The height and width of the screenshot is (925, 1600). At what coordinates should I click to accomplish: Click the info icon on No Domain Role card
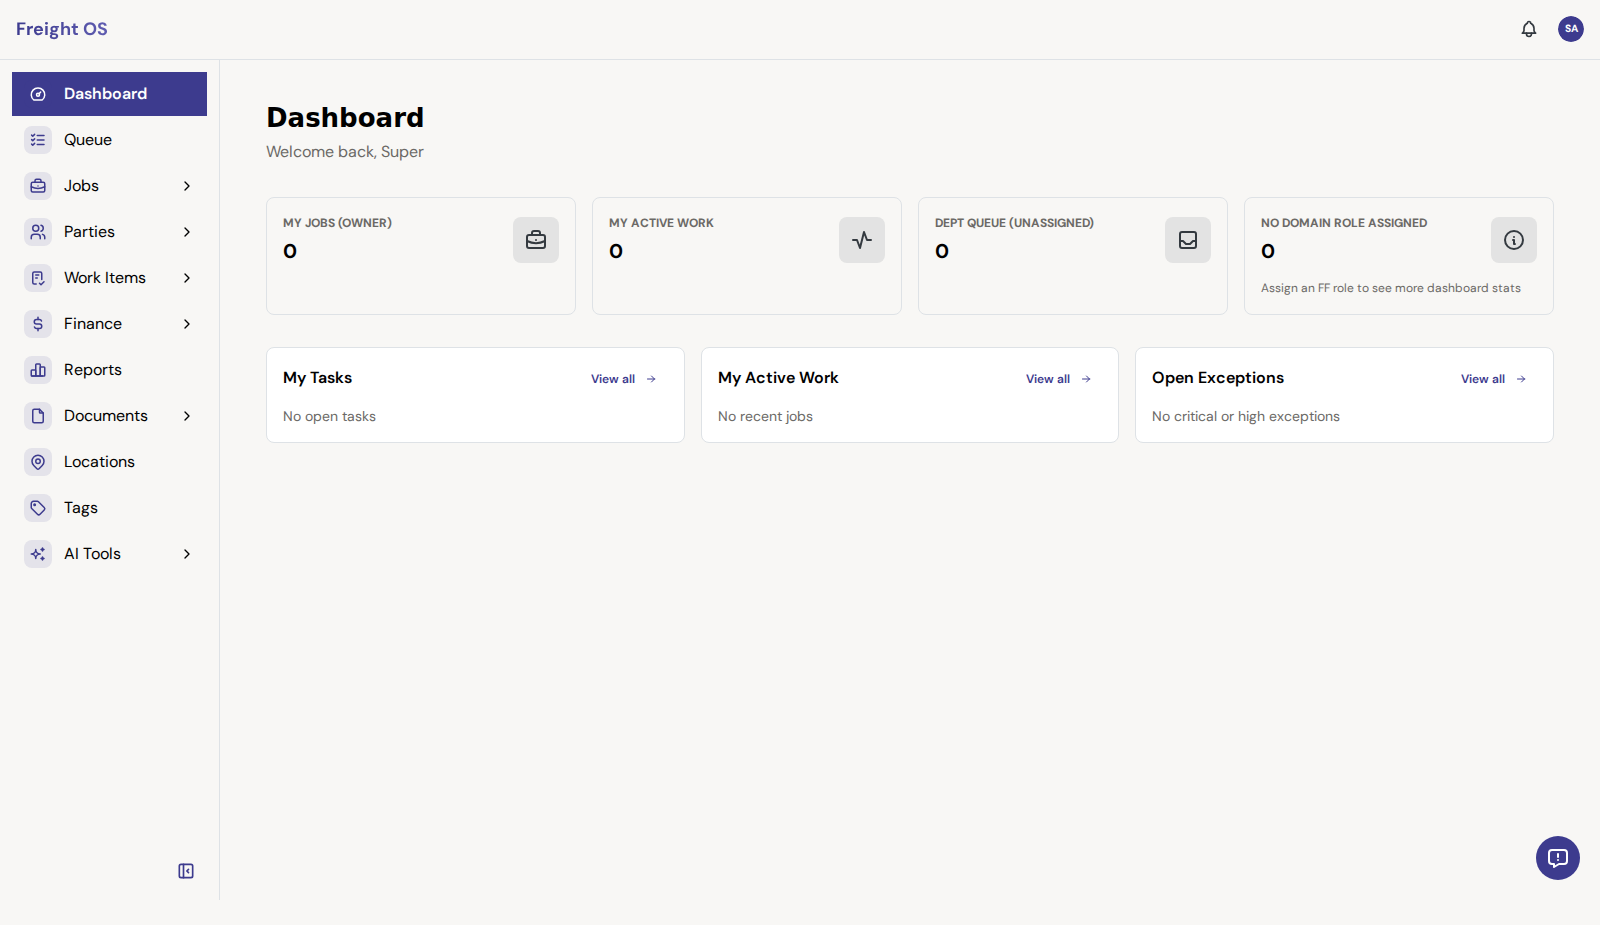[1513, 240]
